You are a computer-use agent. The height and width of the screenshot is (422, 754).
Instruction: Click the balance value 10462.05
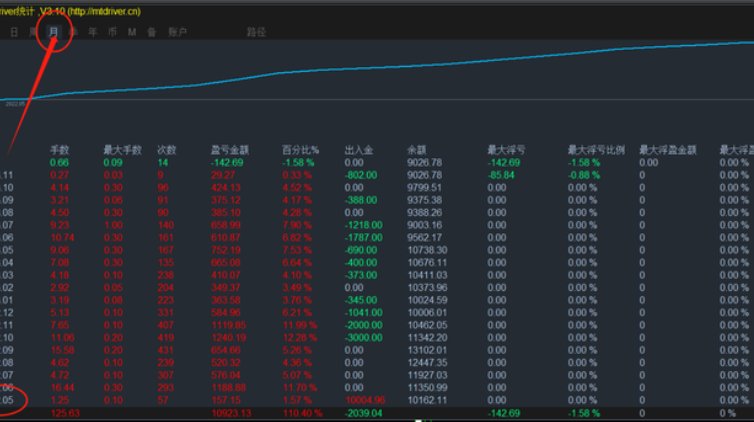[x=427, y=325]
